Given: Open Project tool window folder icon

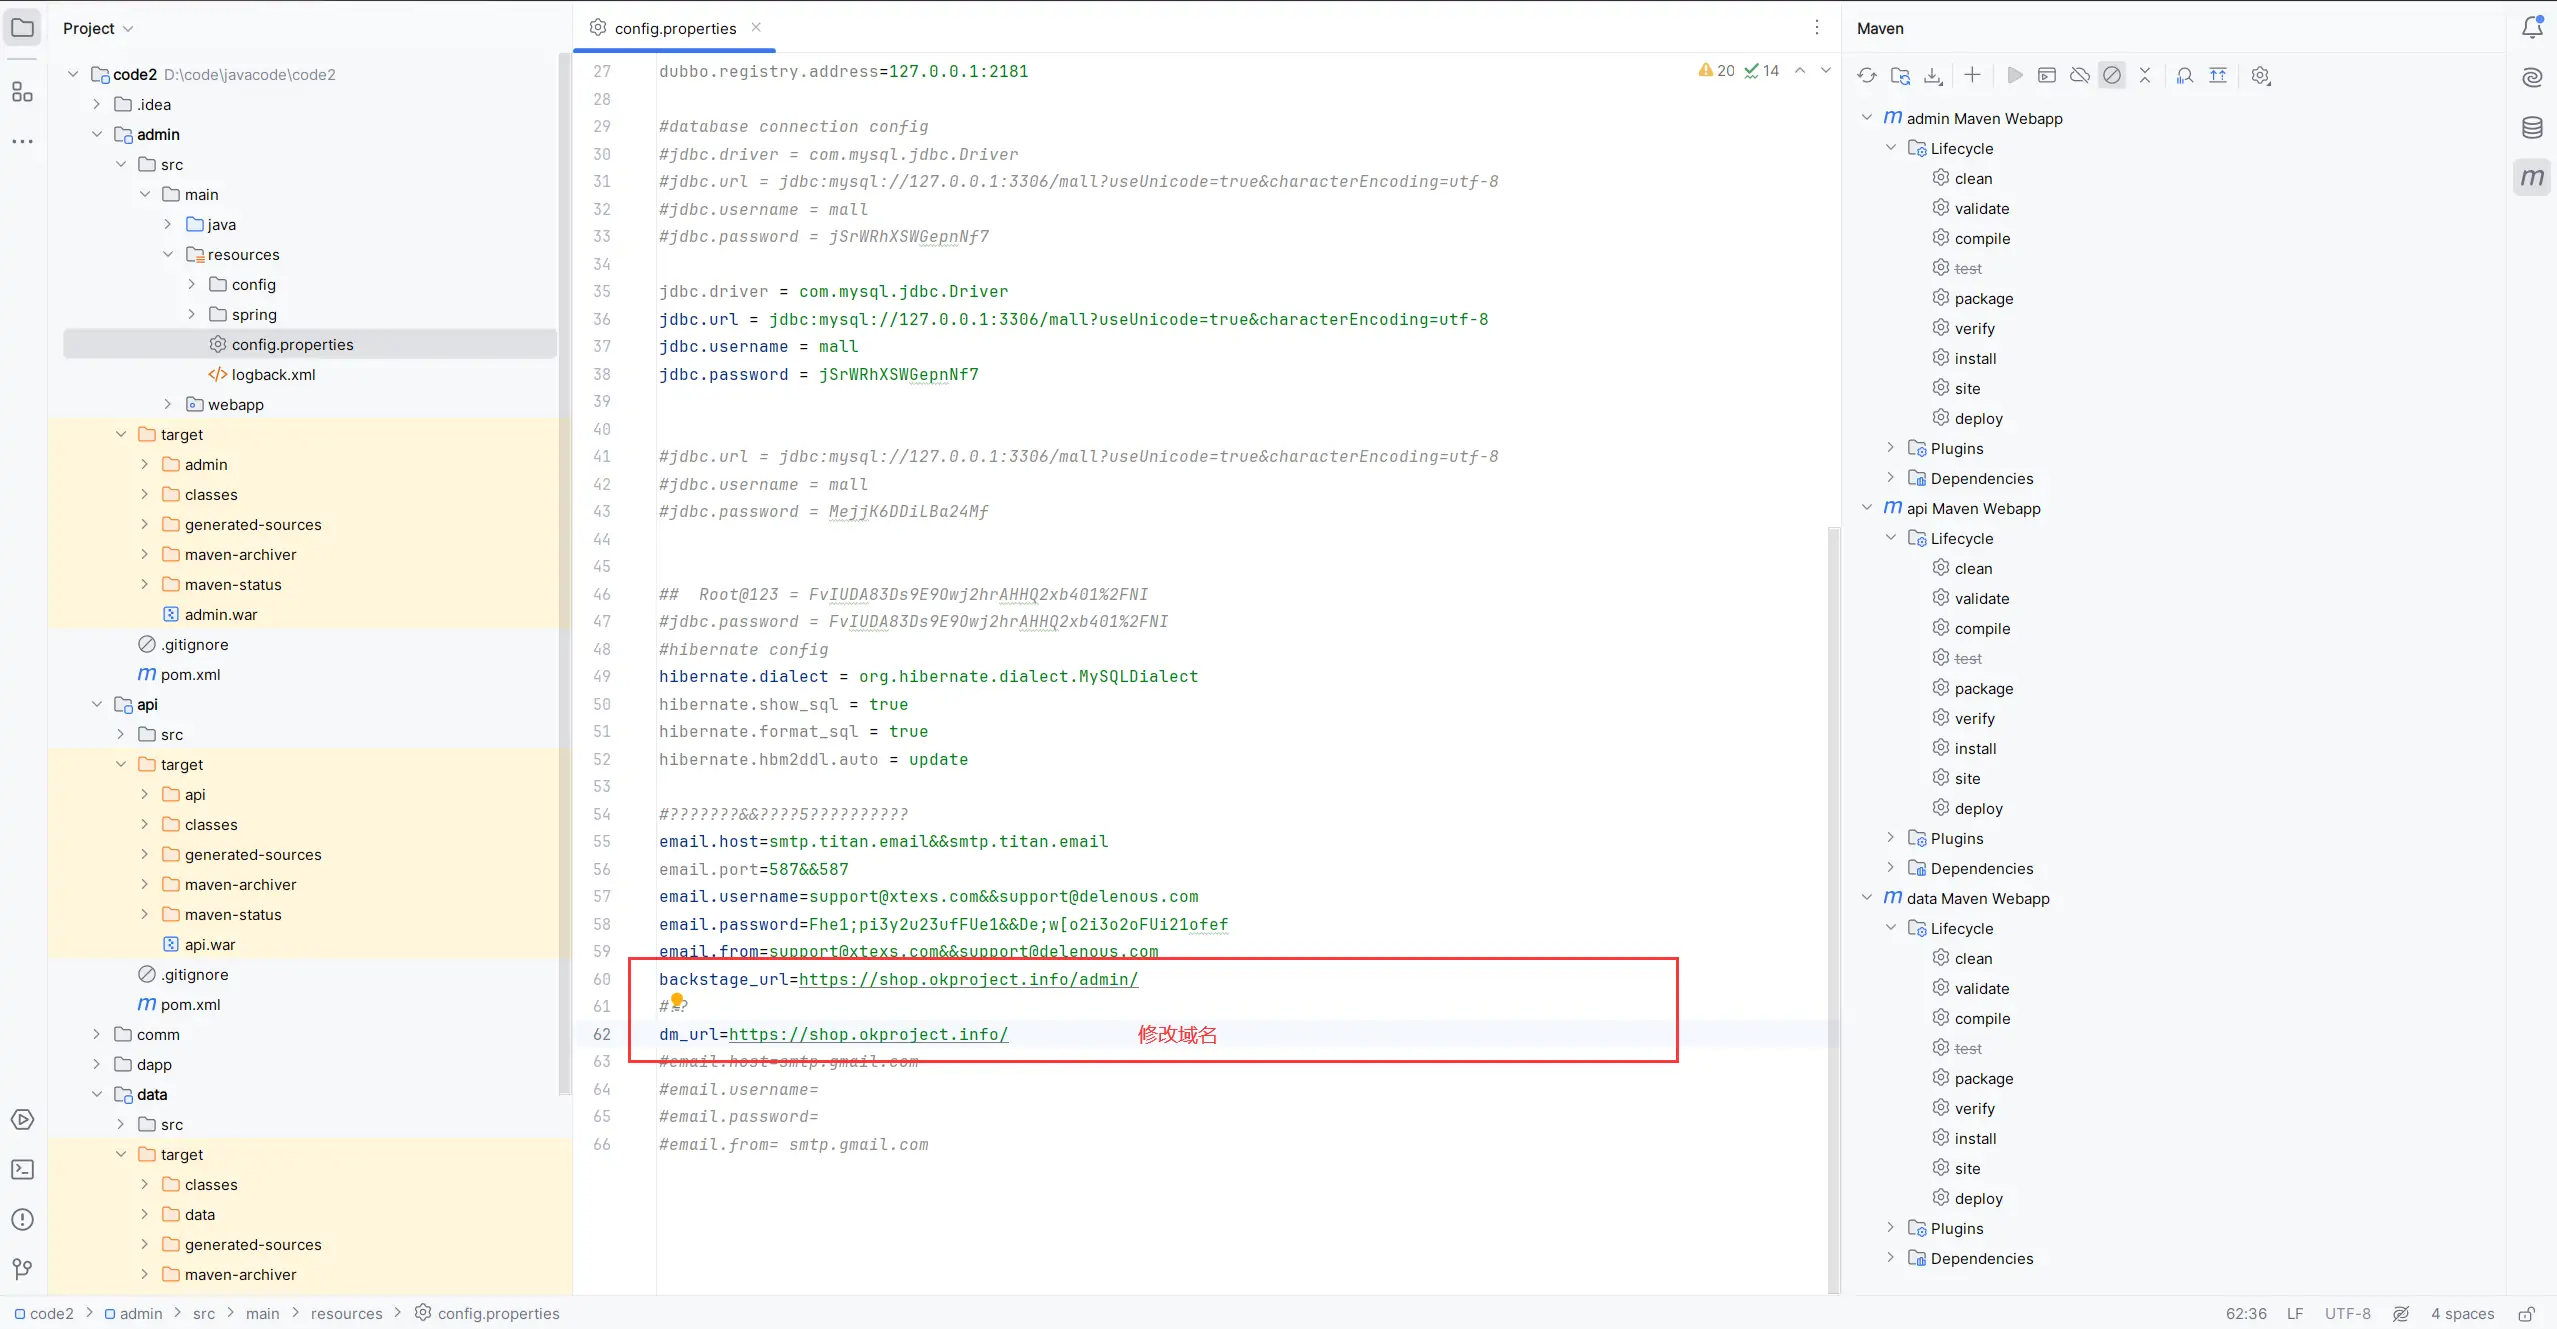Looking at the screenshot, I should (22, 28).
